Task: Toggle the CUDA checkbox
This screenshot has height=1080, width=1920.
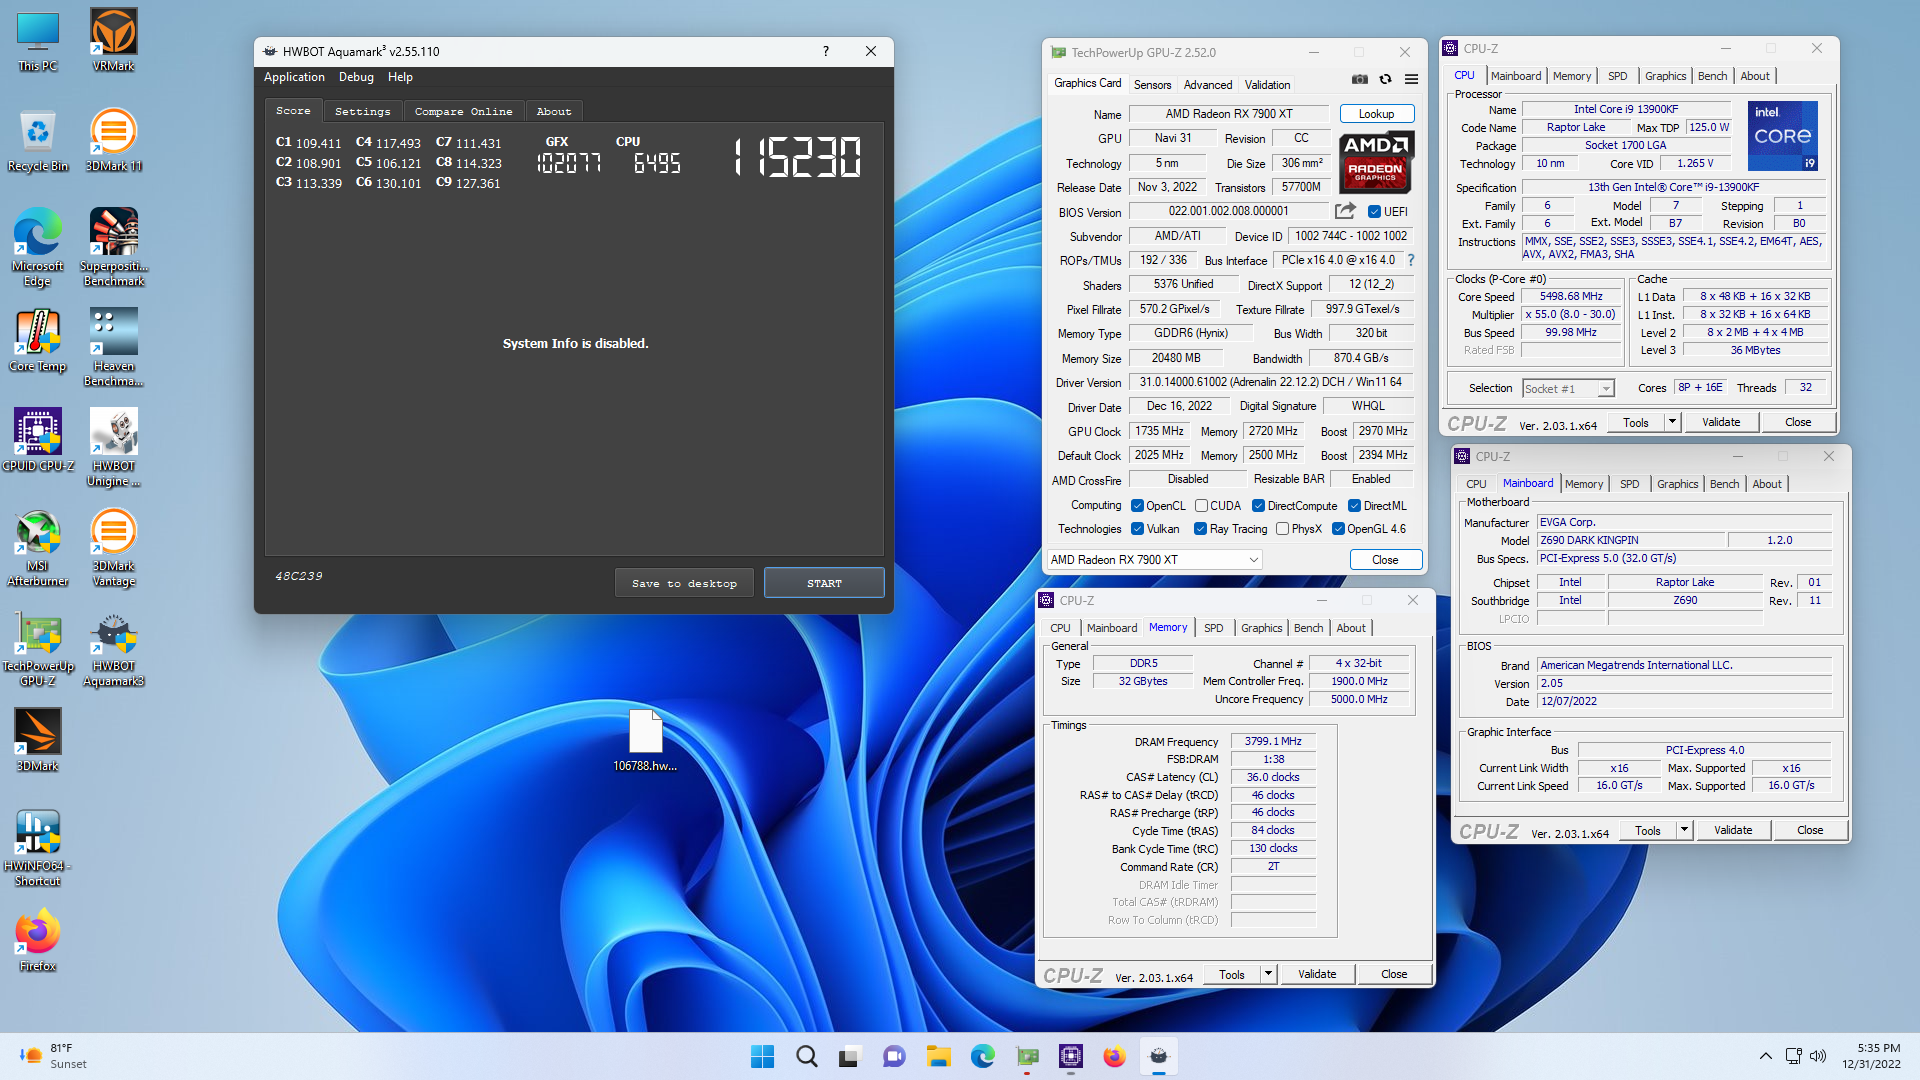Action: click(1201, 506)
